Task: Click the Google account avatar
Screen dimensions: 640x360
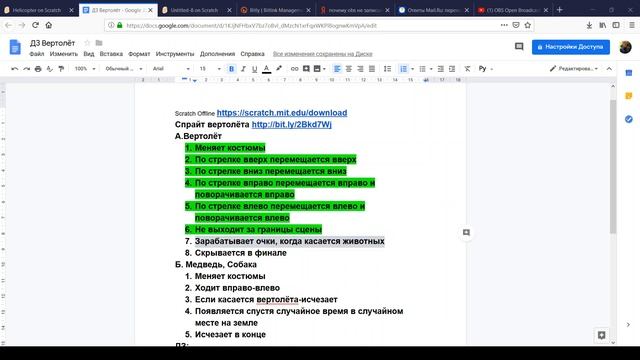Action: tap(625, 47)
